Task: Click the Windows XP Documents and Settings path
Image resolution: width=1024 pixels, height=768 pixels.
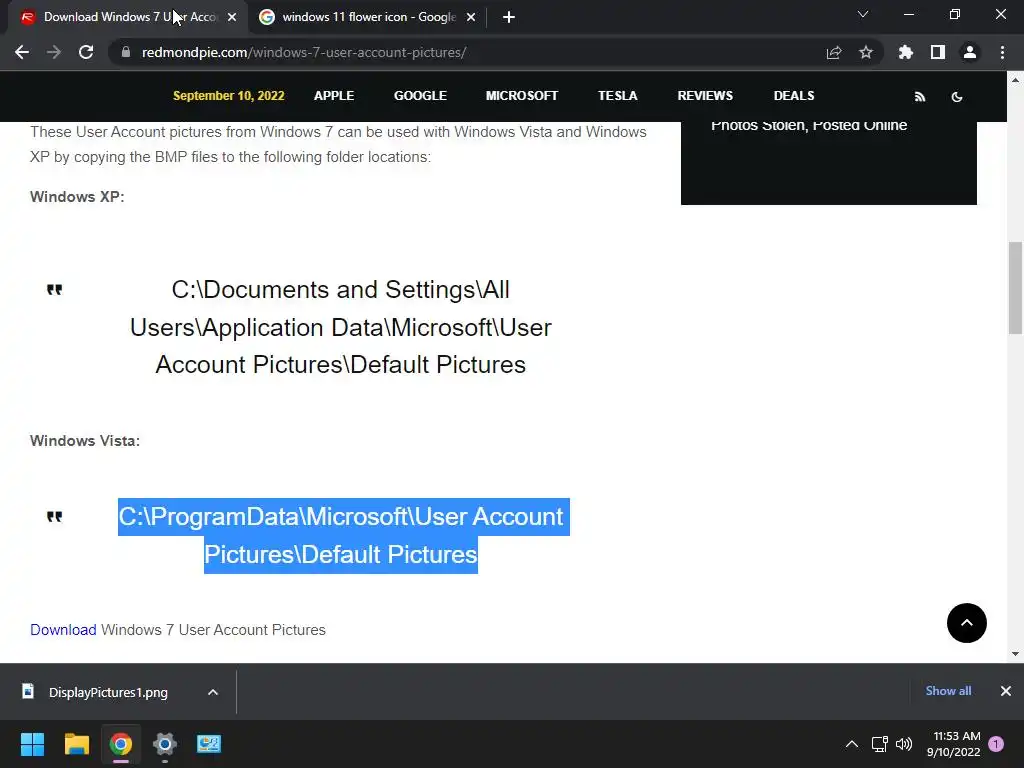Action: coord(341,327)
